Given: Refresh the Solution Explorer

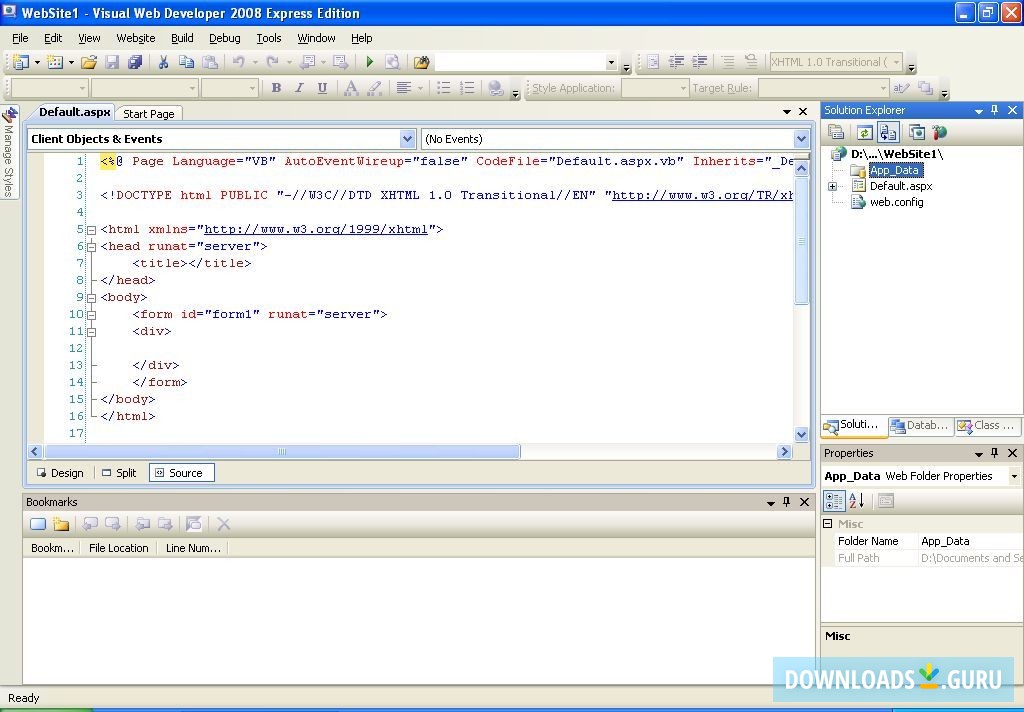Looking at the screenshot, I should coord(864,132).
